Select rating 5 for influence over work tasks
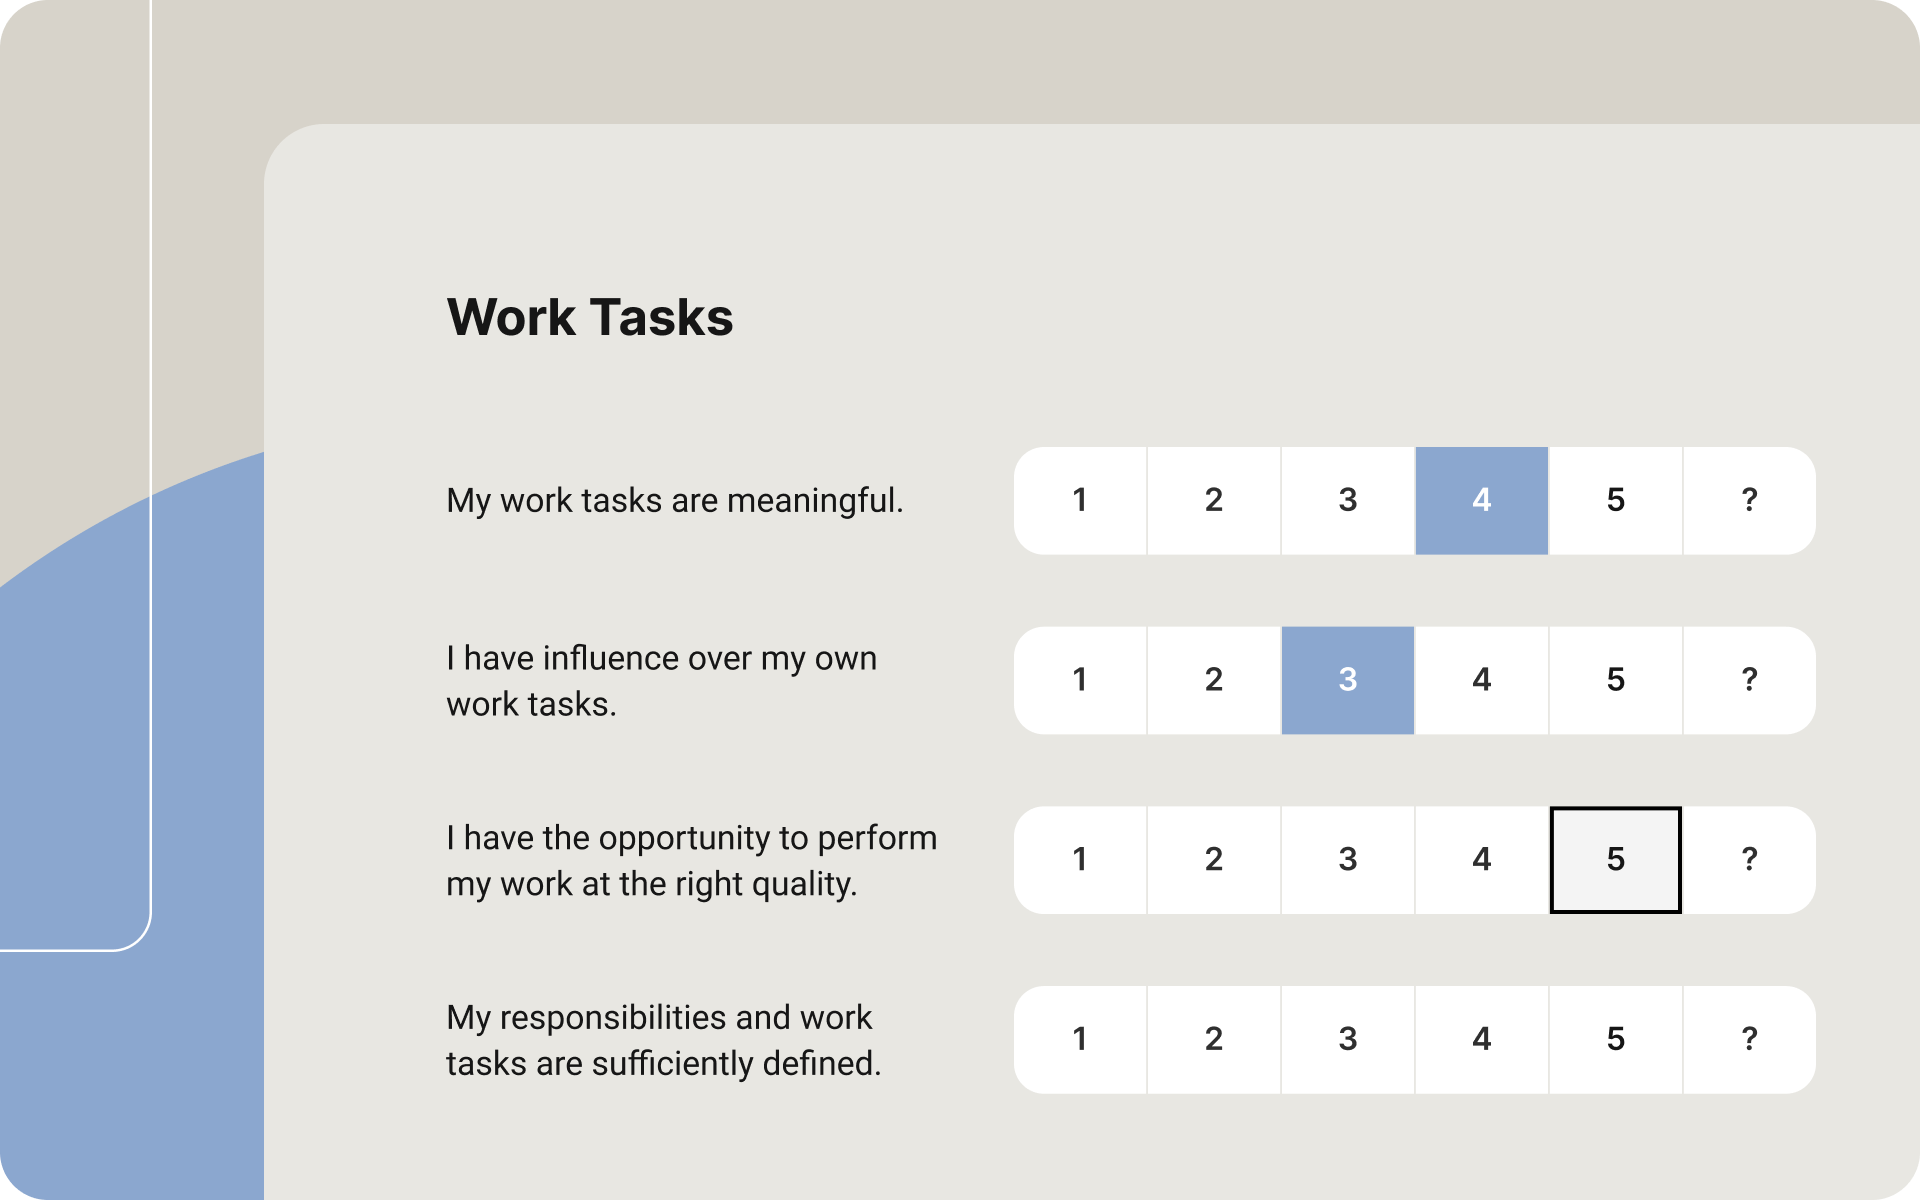The image size is (1920, 1200). click(x=1615, y=680)
